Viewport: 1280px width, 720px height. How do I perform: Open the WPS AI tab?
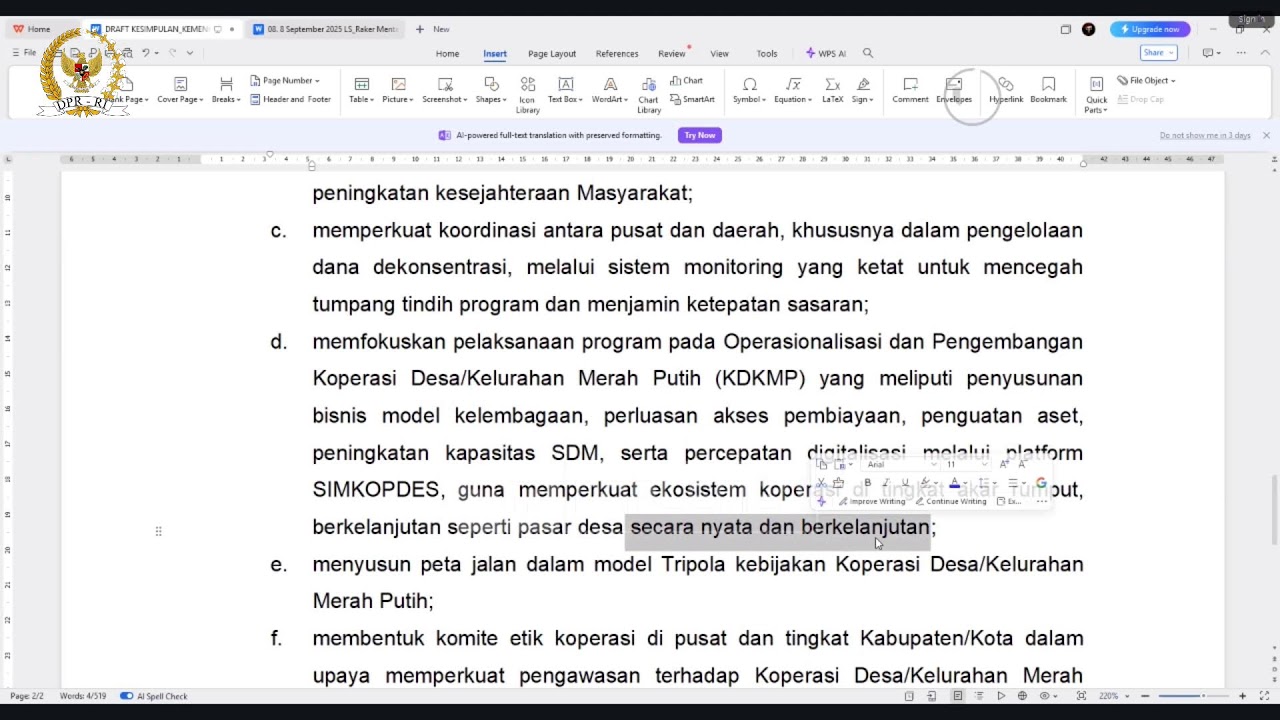click(826, 54)
